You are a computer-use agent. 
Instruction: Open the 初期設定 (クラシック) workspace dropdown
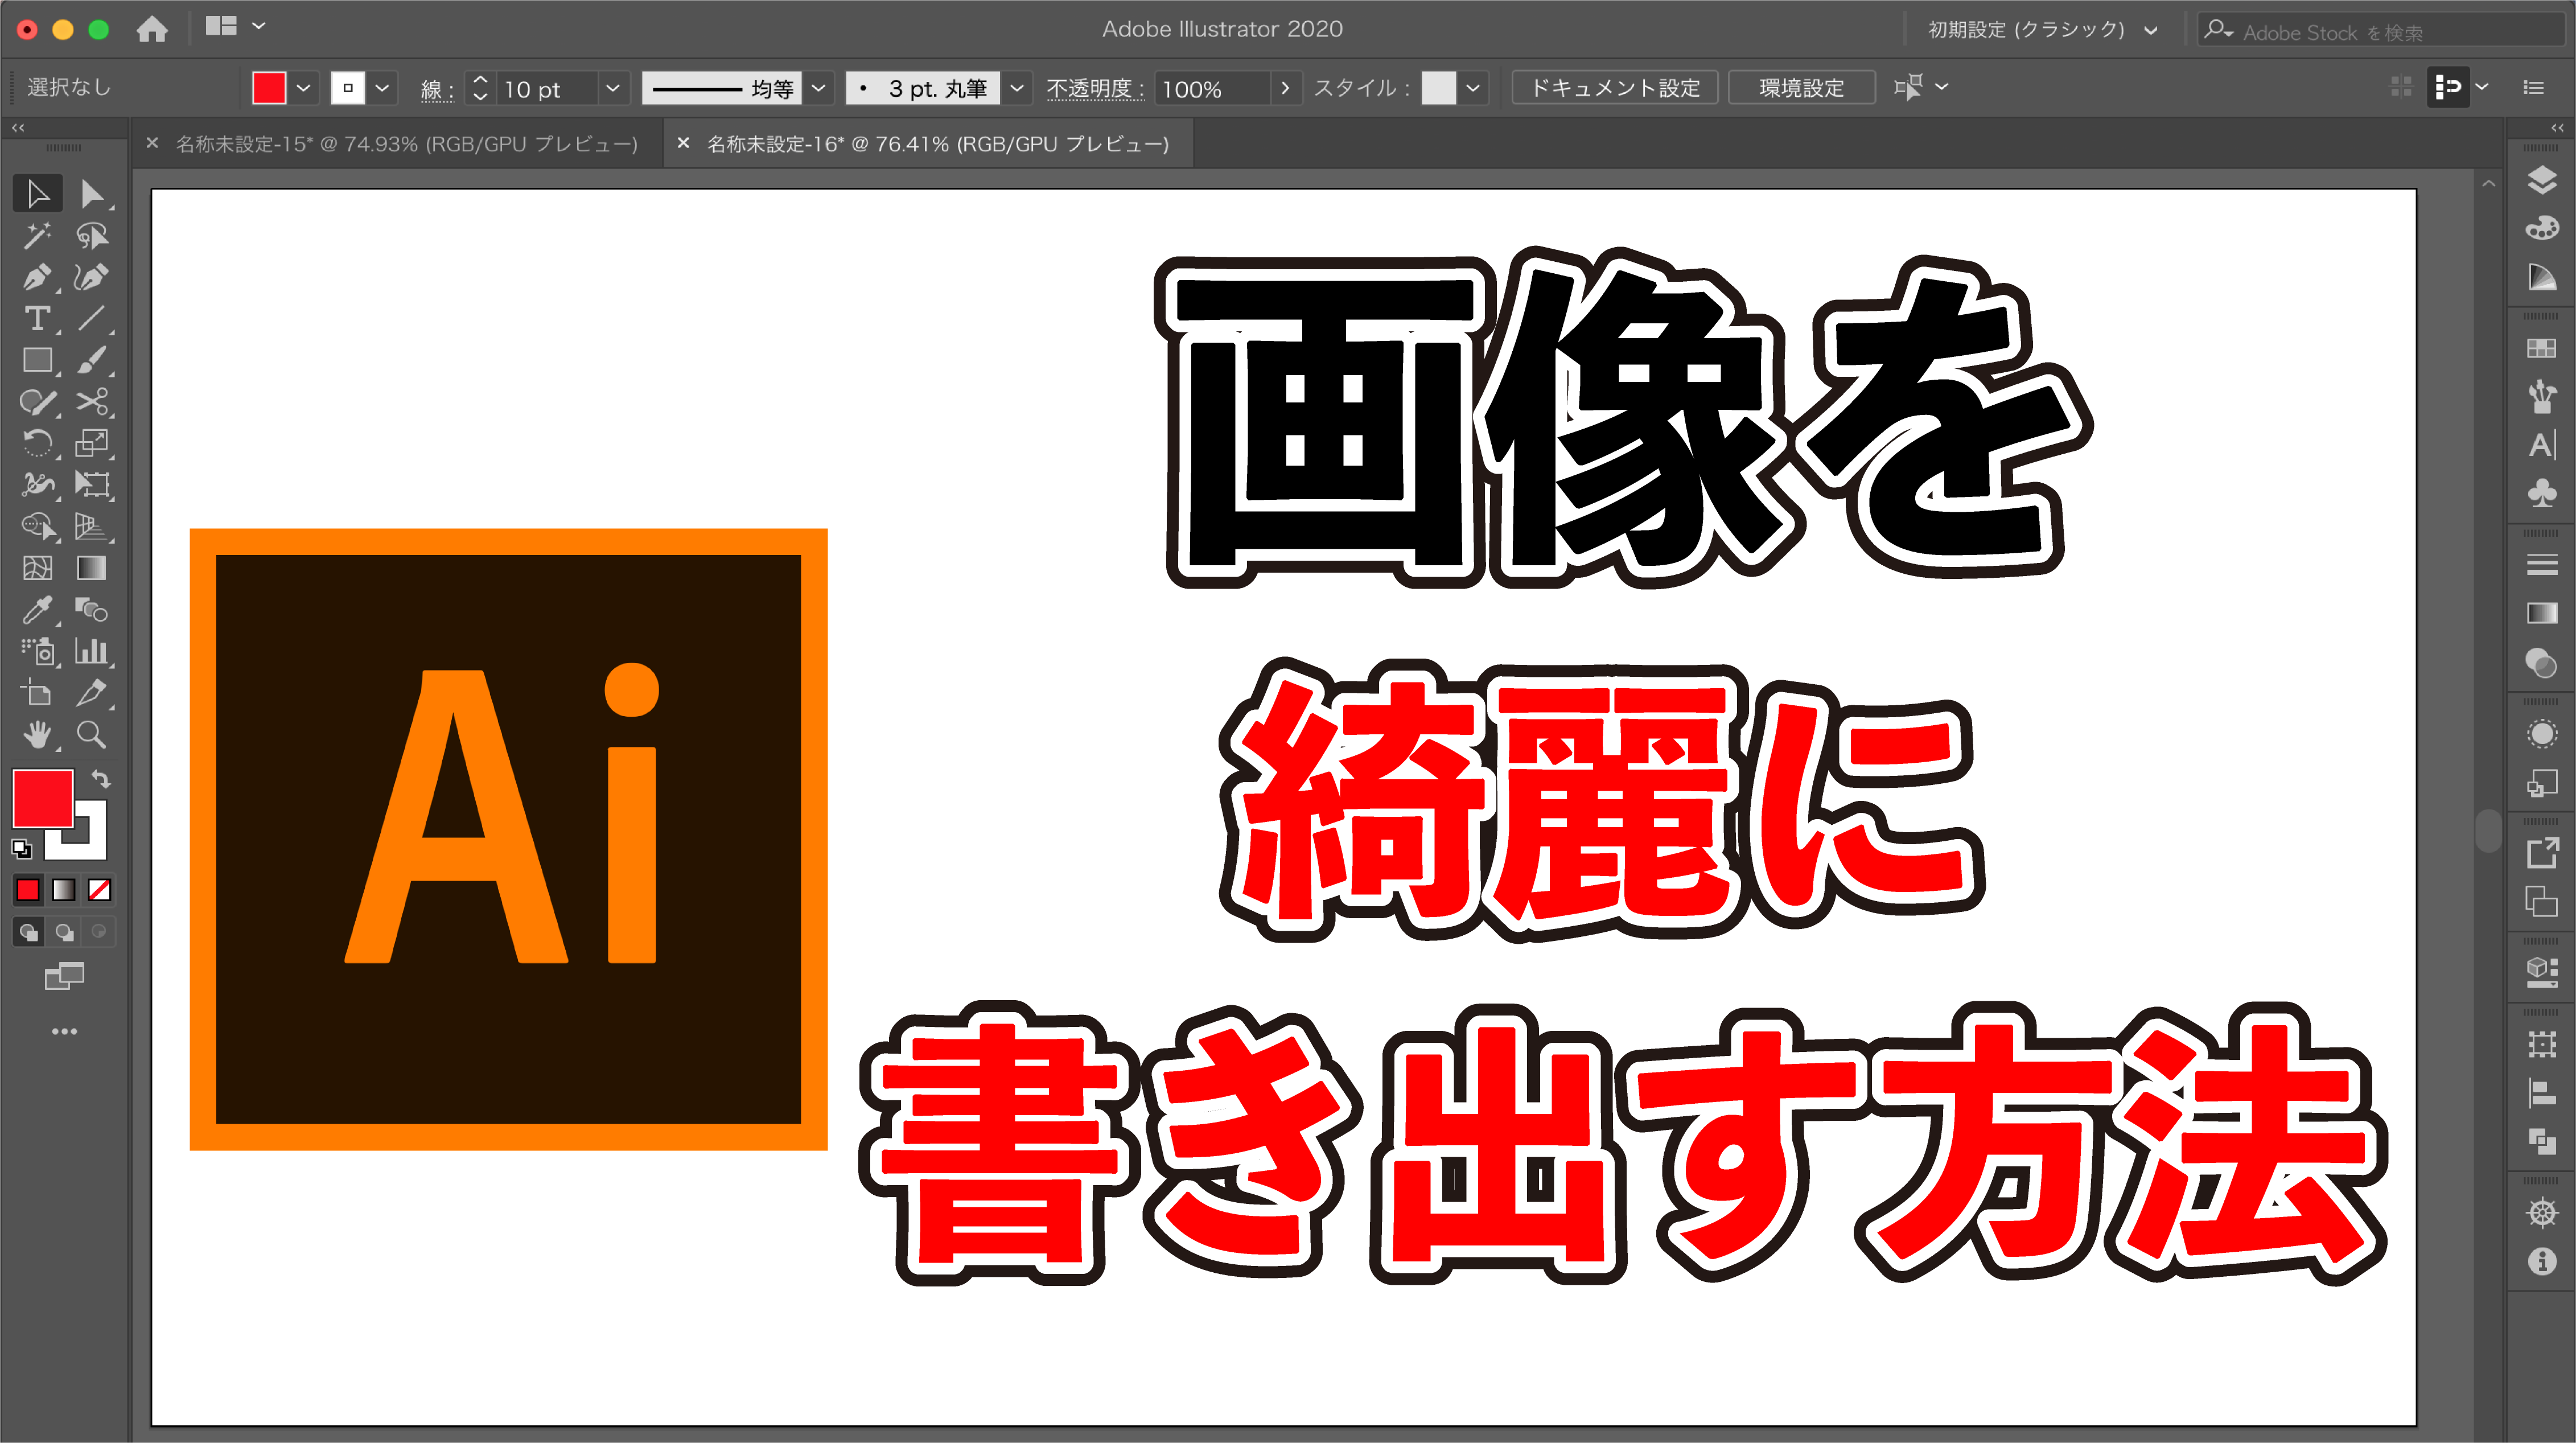tap(2042, 30)
